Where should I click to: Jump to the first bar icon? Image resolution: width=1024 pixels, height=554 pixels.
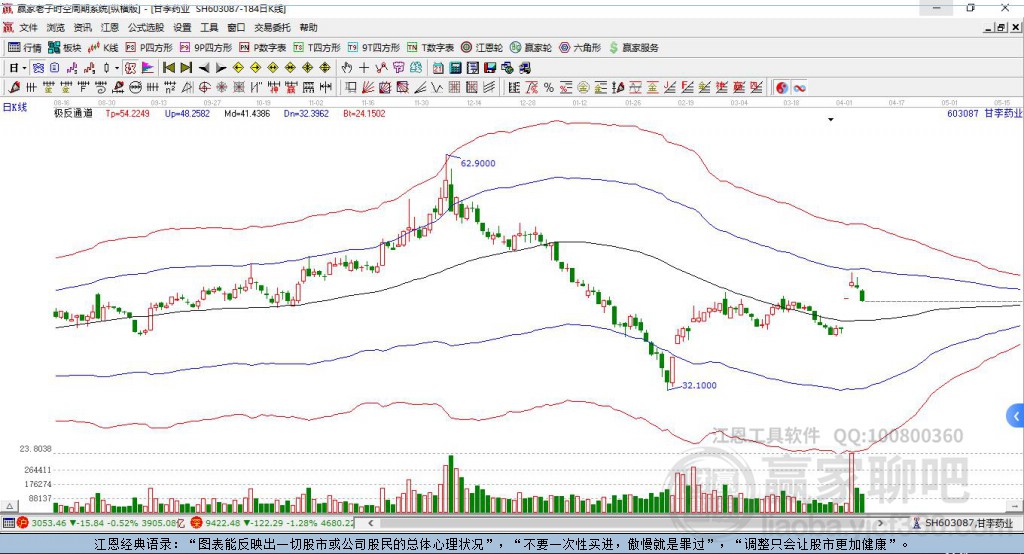[168, 67]
